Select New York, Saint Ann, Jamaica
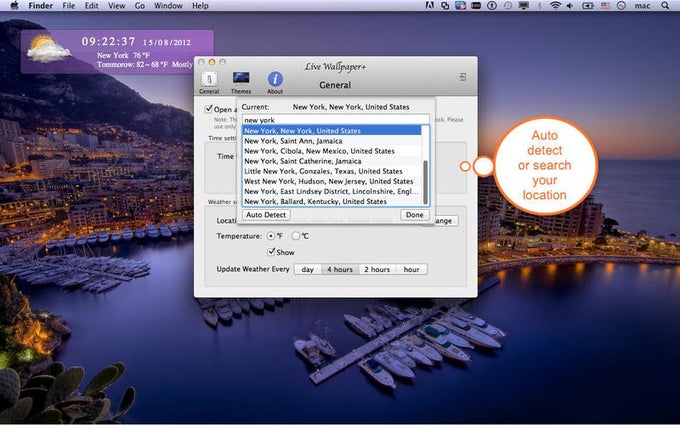Image resolution: width=680 pixels, height=425 pixels. pyautogui.click(x=332, y=141)
